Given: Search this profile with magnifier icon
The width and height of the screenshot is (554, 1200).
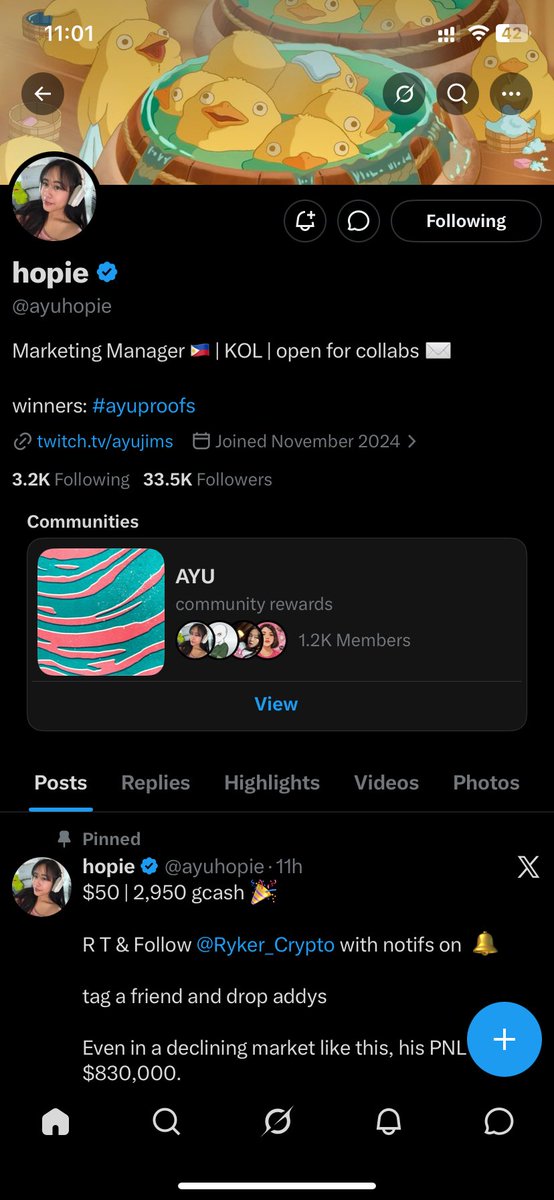Looking at the screenshot, I should pos(458,94).
